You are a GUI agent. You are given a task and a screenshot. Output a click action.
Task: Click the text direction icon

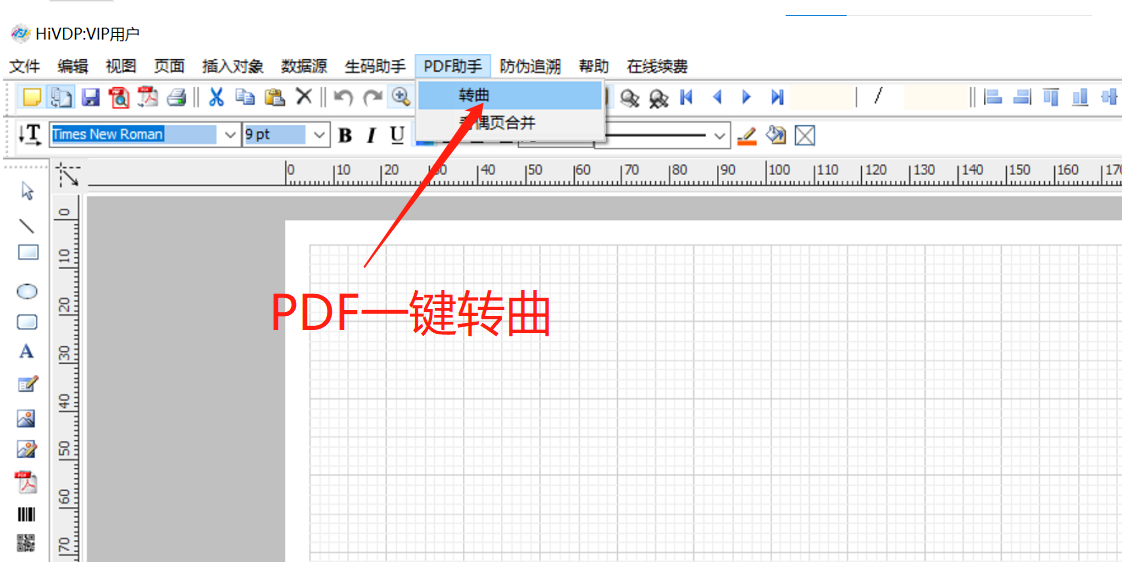[30, 134]
